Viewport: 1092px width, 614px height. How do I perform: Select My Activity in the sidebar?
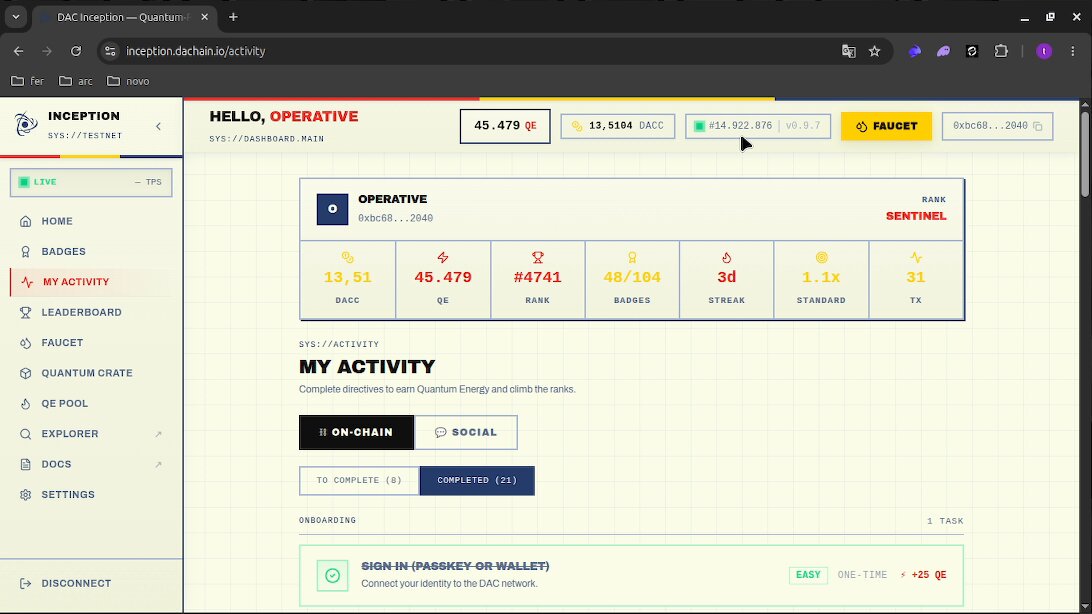(x=91, y=282)
